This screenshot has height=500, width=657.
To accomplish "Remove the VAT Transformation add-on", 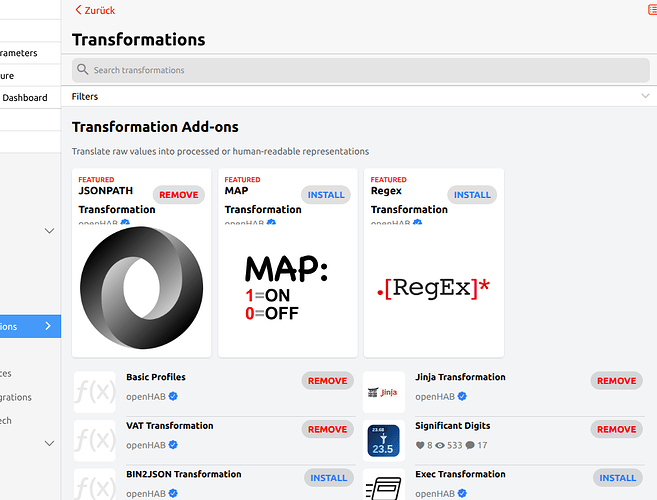I will pos(327,429).
